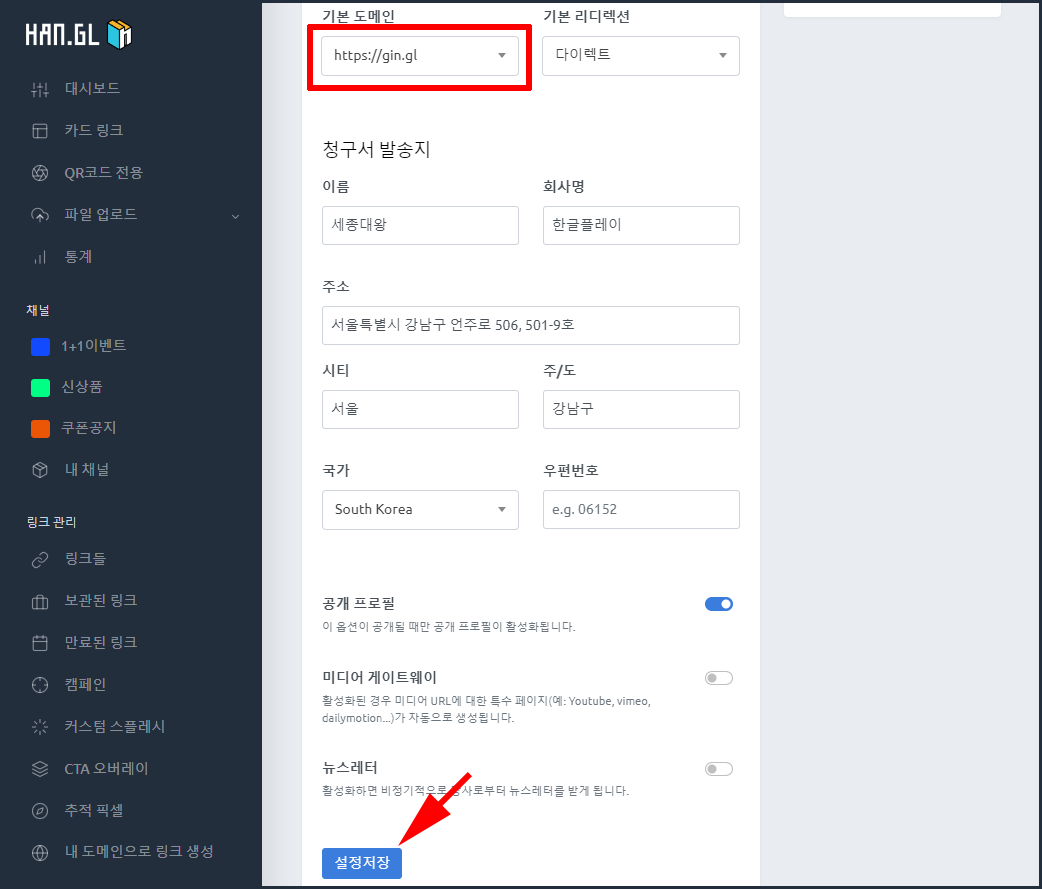Go to QR코드 전용 page
Image resolution: width=1042 pixels, height=889 pixels.
[x=103, y=173]
